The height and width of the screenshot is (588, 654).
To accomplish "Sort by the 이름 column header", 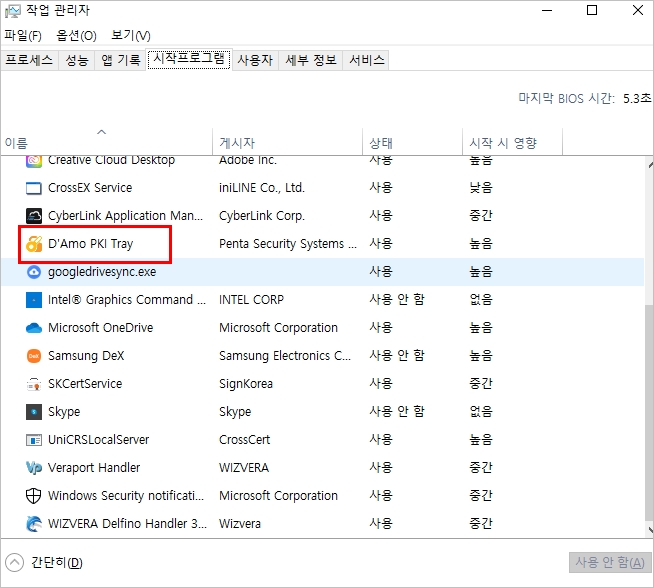I will [106, 143].
